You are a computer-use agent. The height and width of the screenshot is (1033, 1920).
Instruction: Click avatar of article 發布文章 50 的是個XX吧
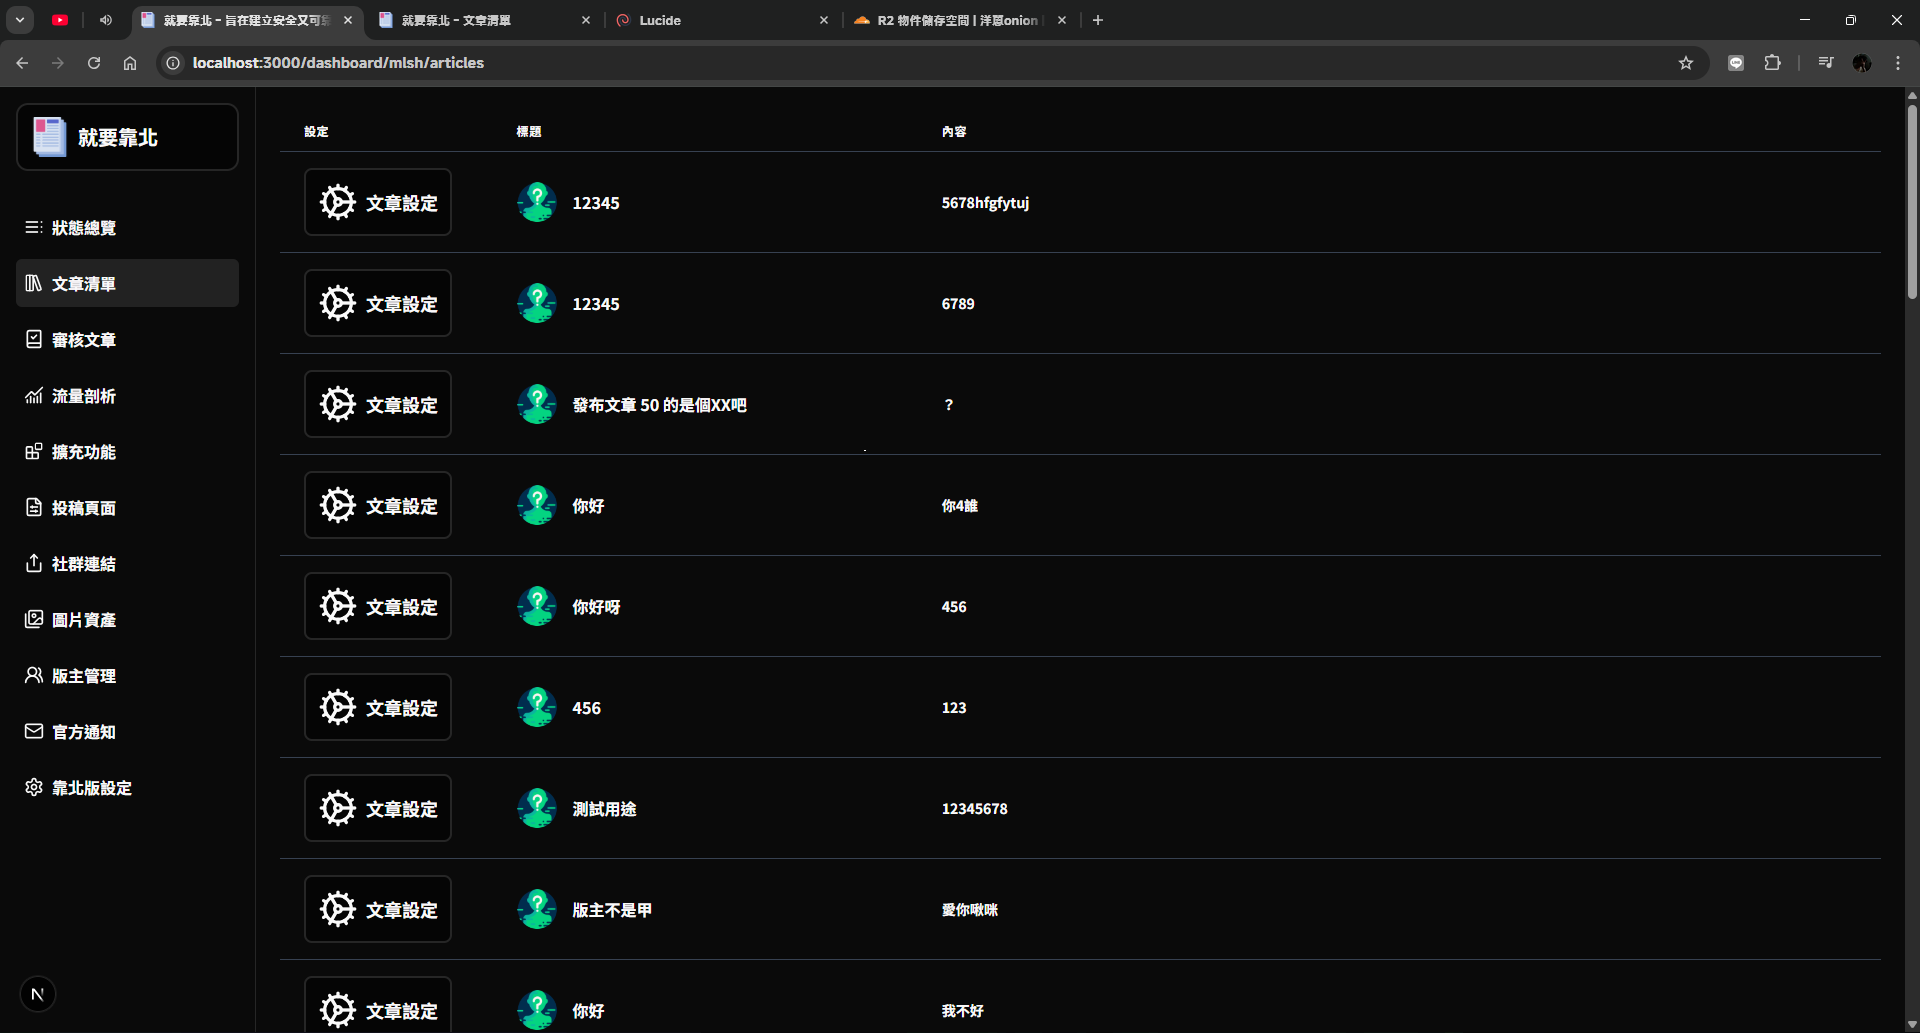coord(537,405)
